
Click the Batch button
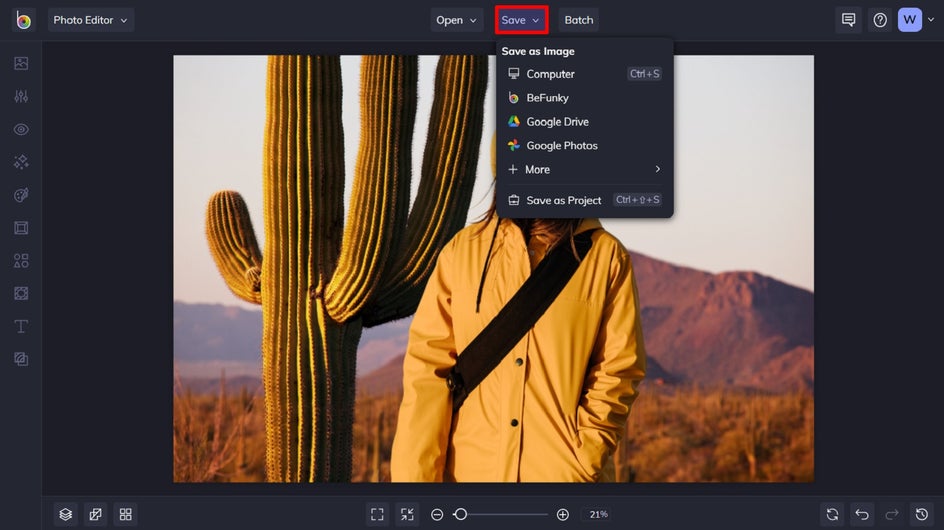579,20
